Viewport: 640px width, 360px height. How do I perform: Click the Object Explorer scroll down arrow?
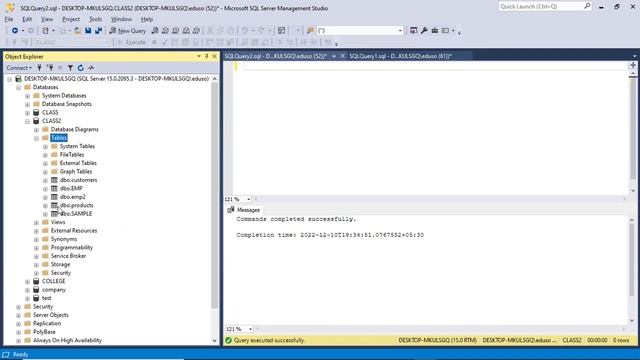pyautogui.click(x=215, y=340)
